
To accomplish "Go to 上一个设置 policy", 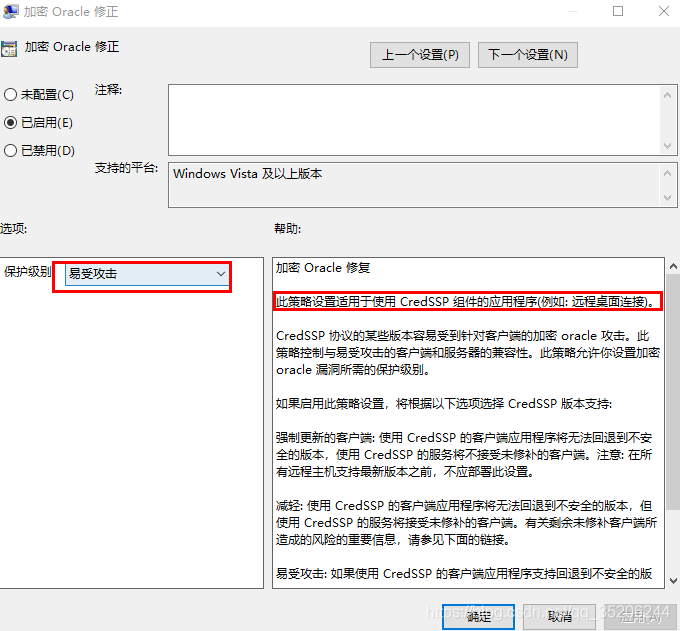I will point(420,55).
